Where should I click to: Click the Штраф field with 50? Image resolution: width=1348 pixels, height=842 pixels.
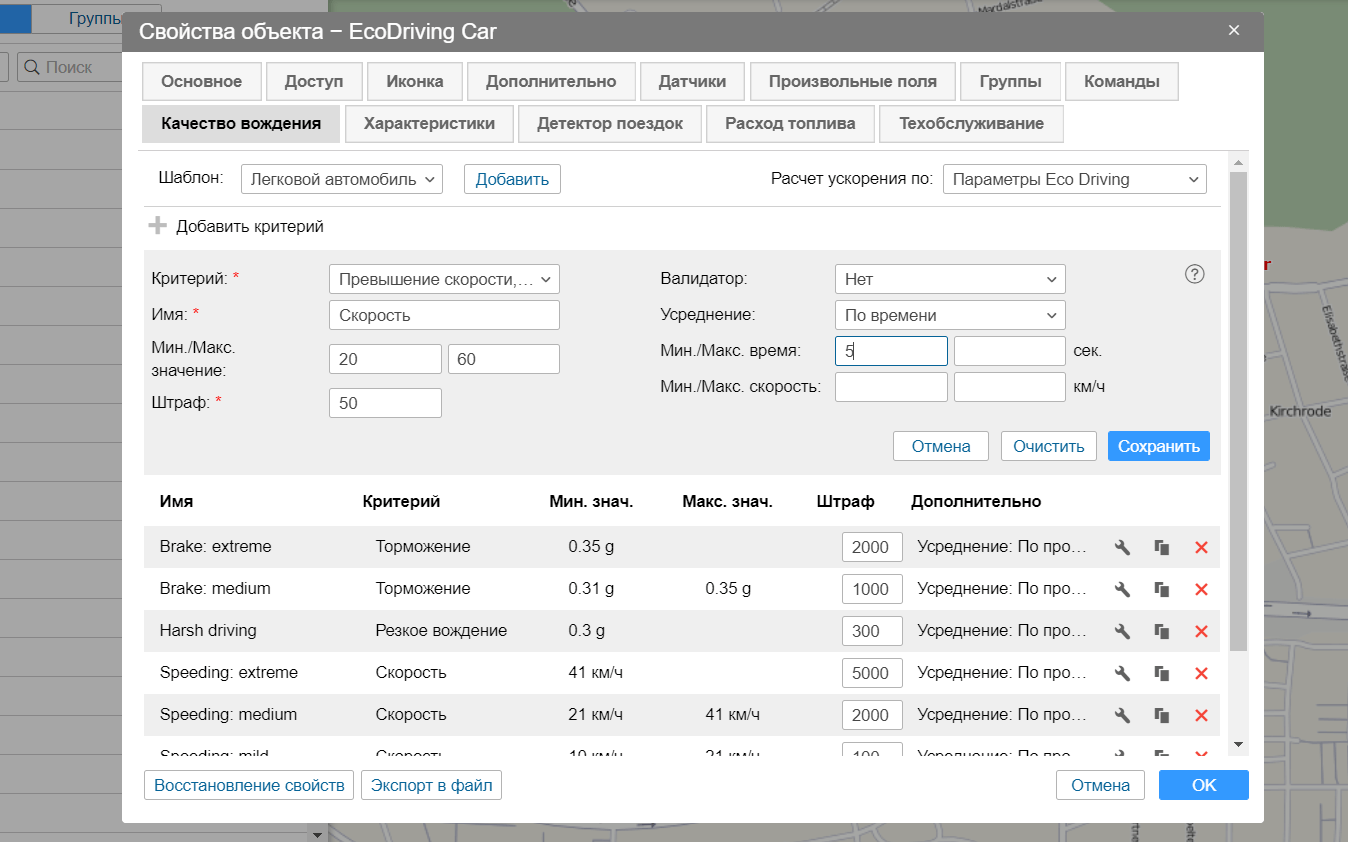[x=385, y=403]
